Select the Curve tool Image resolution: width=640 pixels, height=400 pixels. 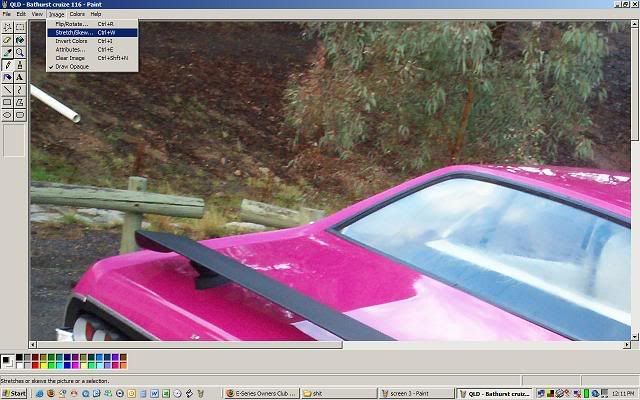click(20, 90)
